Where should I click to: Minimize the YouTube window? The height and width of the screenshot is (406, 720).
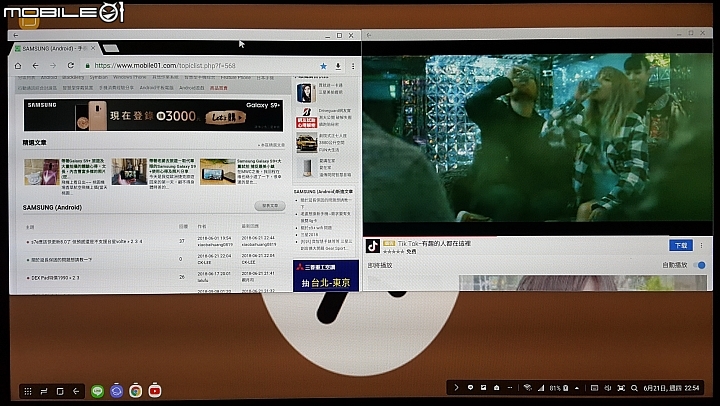tap(679, 34)
